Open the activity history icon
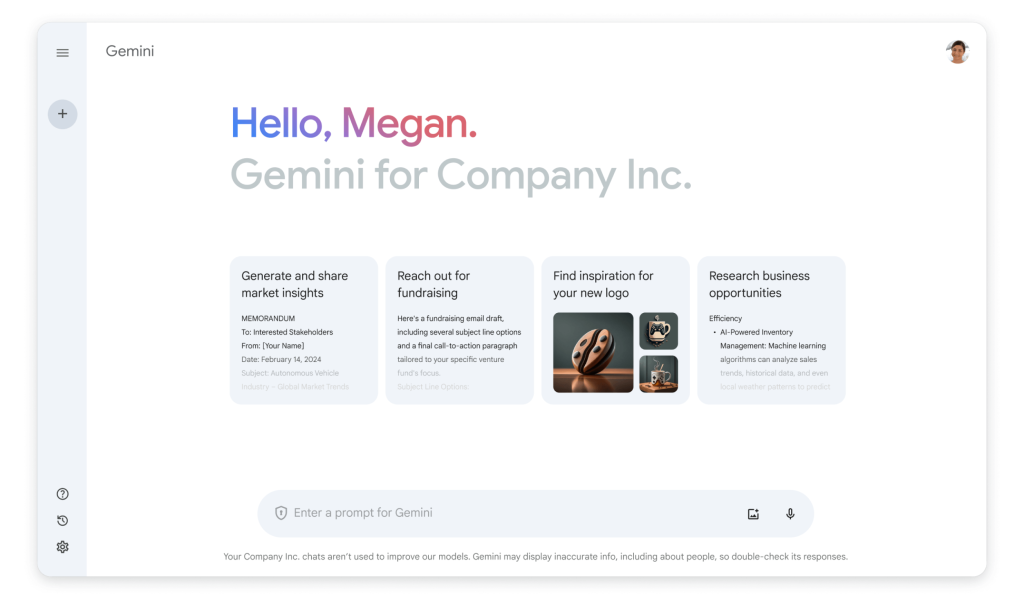The width and height of the screenshot is (1024, 597). pos(63,521)
